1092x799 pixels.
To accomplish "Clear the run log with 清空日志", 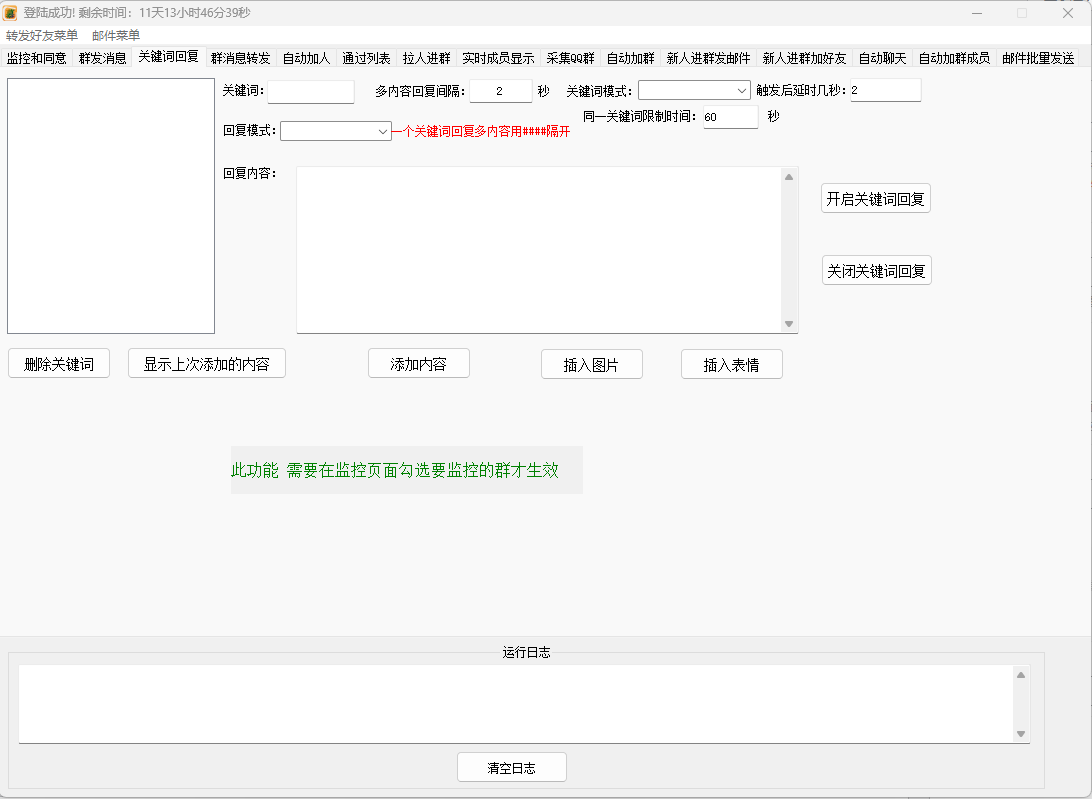I will pyautogui.click(x=511, y=767).
